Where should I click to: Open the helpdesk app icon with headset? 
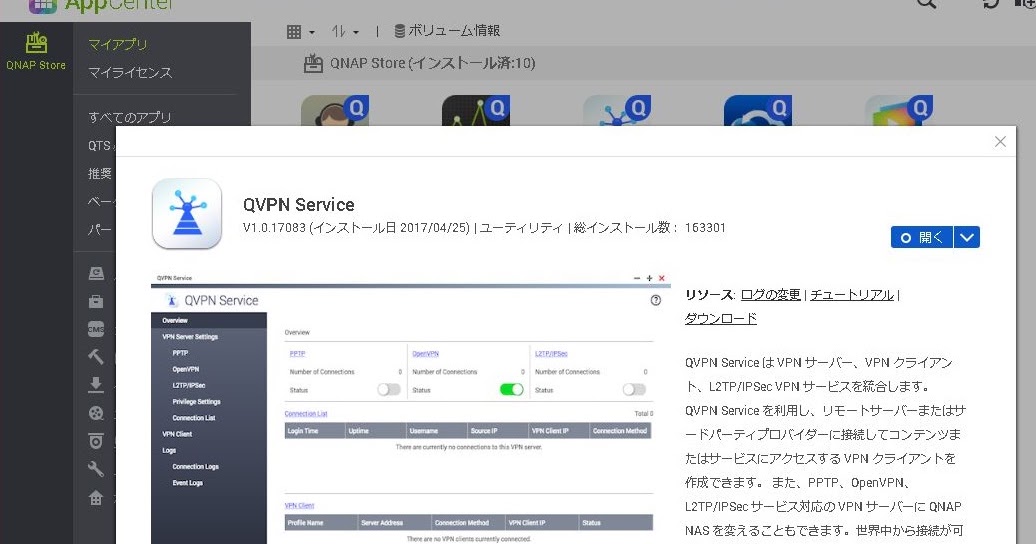[335, 110]
